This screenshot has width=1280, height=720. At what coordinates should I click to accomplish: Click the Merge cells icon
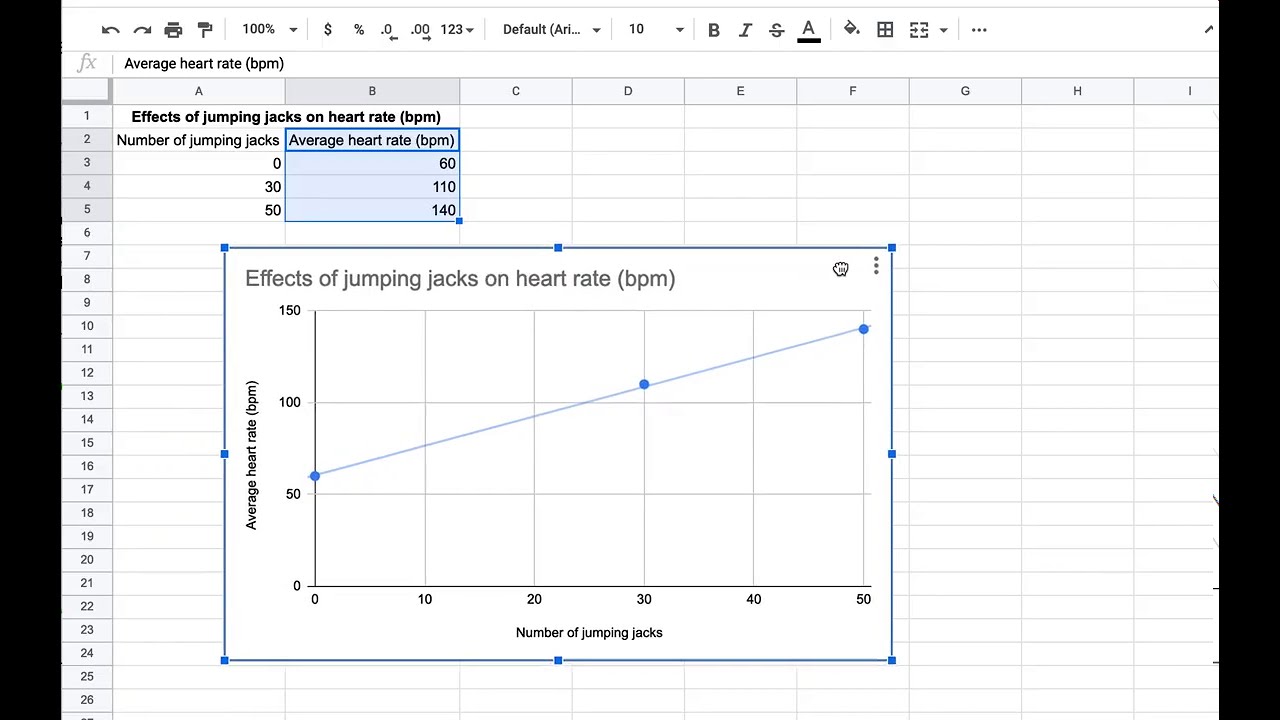(x=919, y=30)
